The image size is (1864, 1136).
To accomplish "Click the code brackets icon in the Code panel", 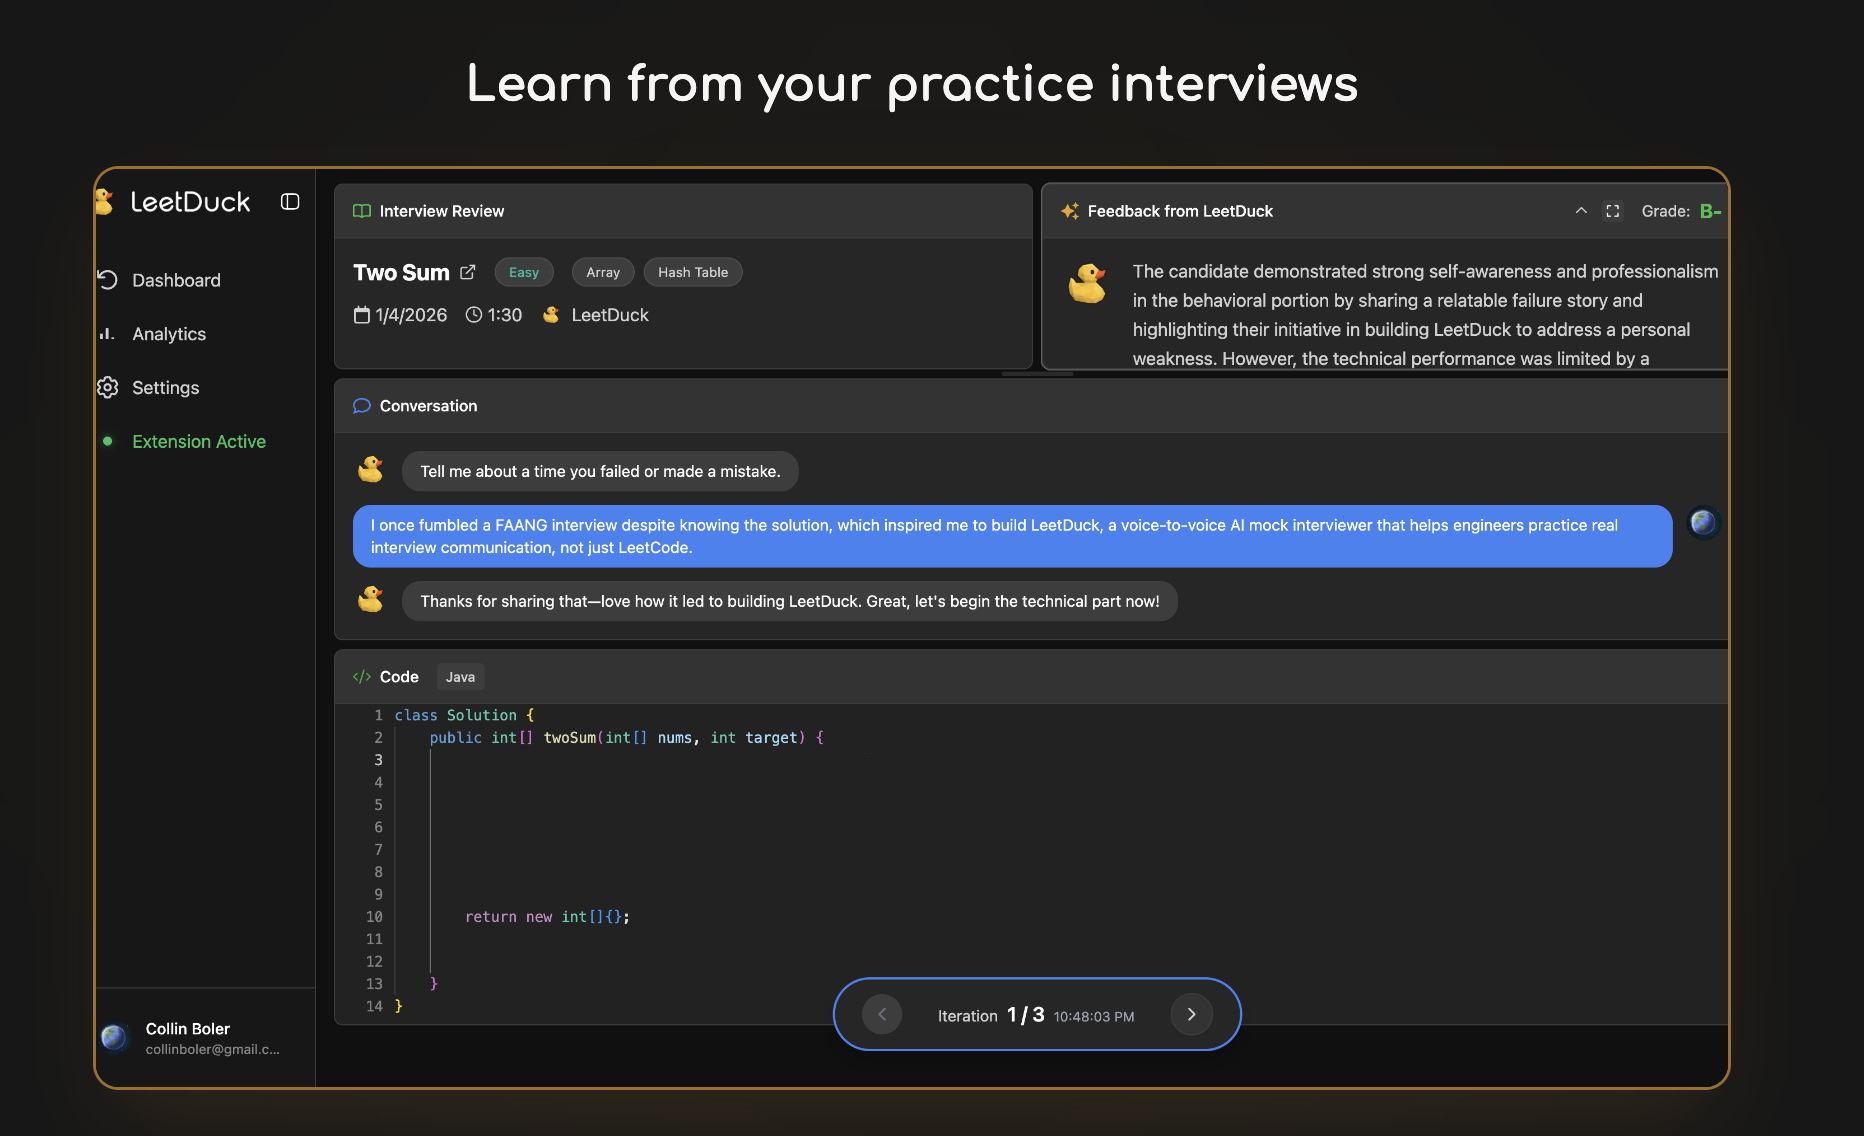I will tap(360, 676).
